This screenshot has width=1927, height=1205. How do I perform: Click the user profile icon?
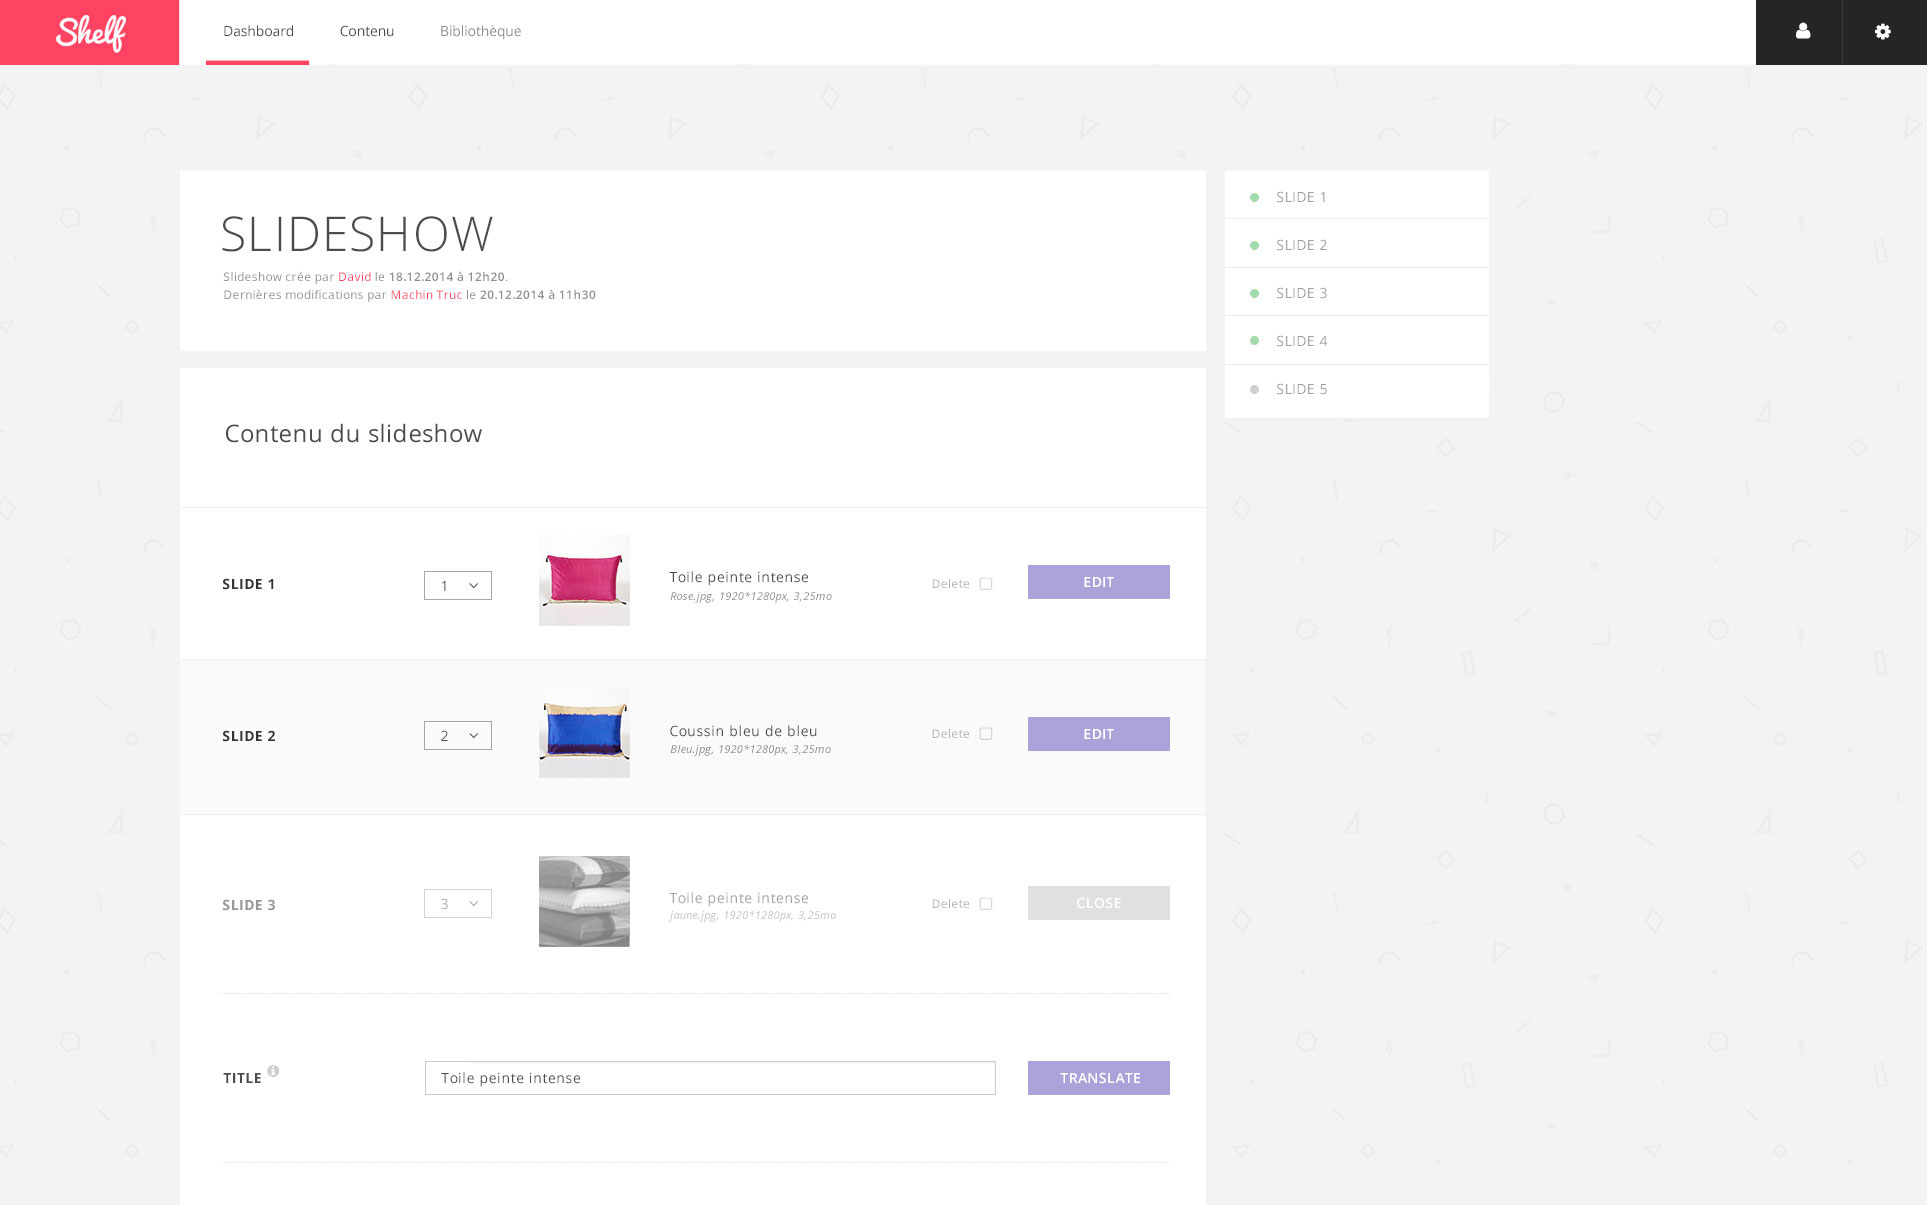coord(1802,31)
